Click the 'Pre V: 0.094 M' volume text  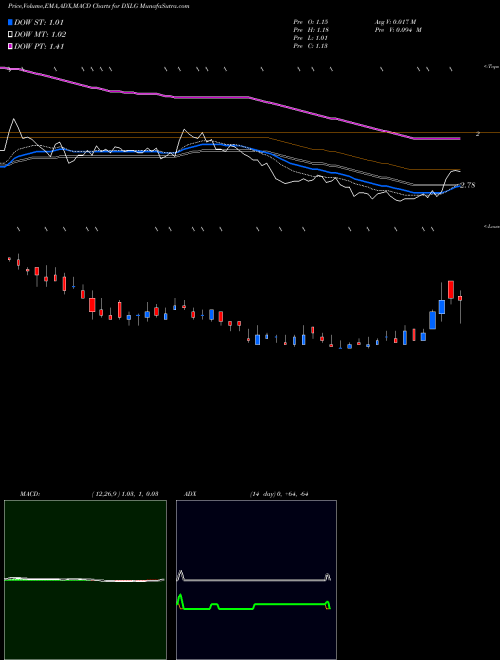coord(398,30)
